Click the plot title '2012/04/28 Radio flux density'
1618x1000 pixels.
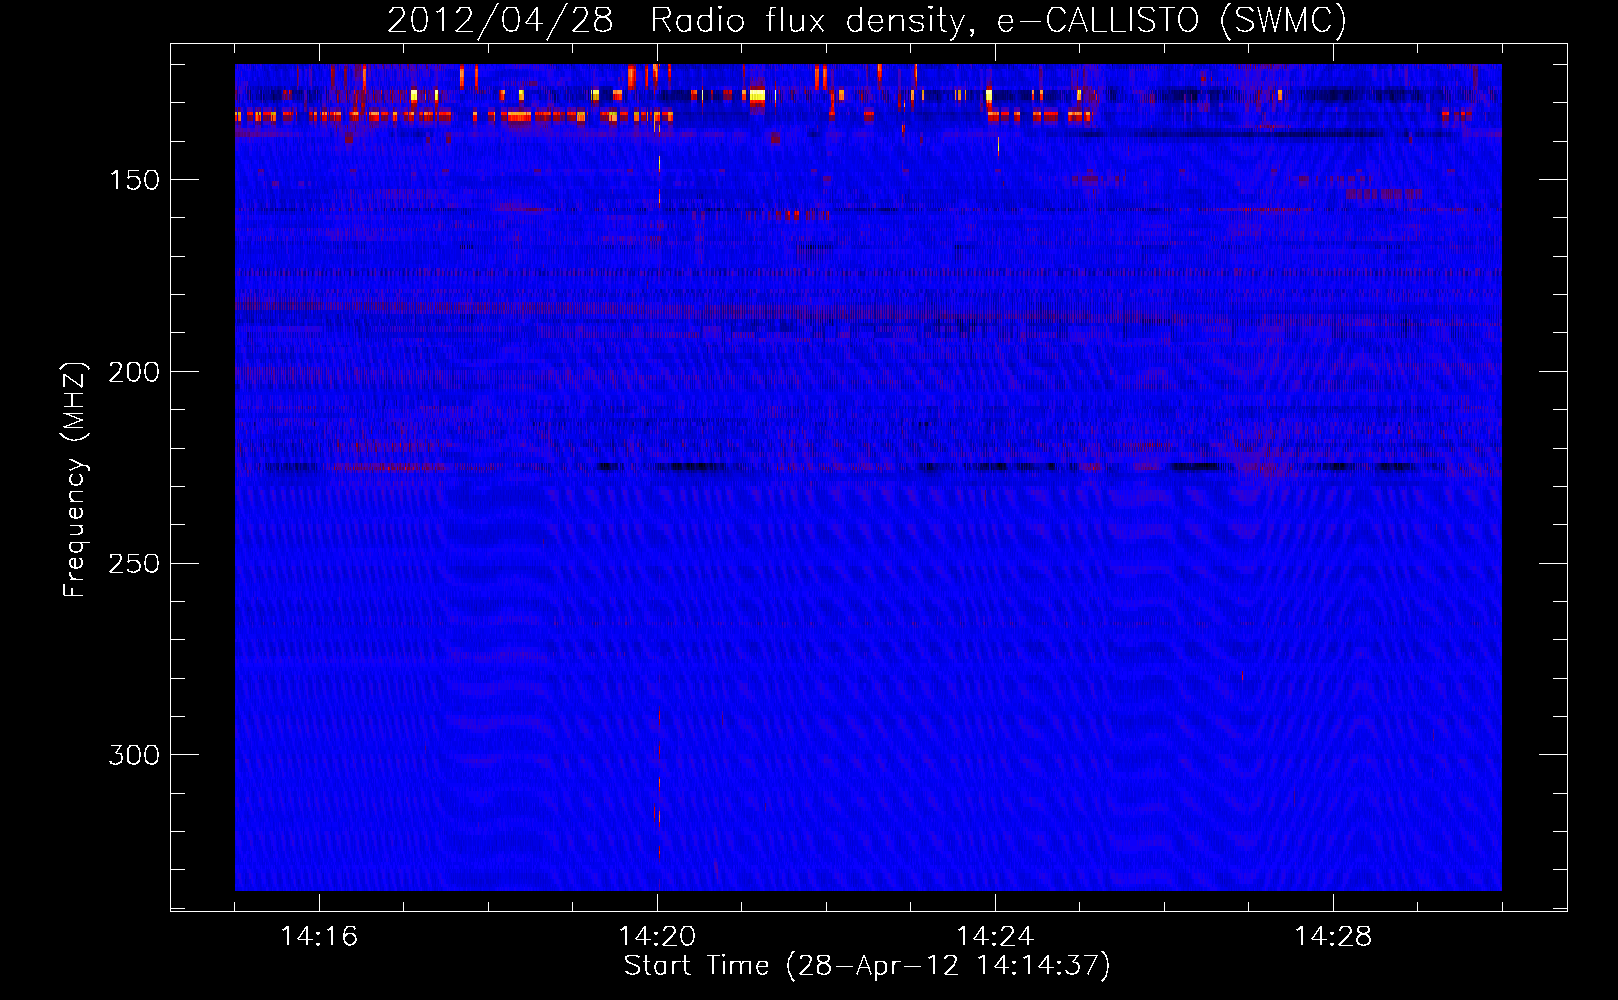[x=867, y=20]
